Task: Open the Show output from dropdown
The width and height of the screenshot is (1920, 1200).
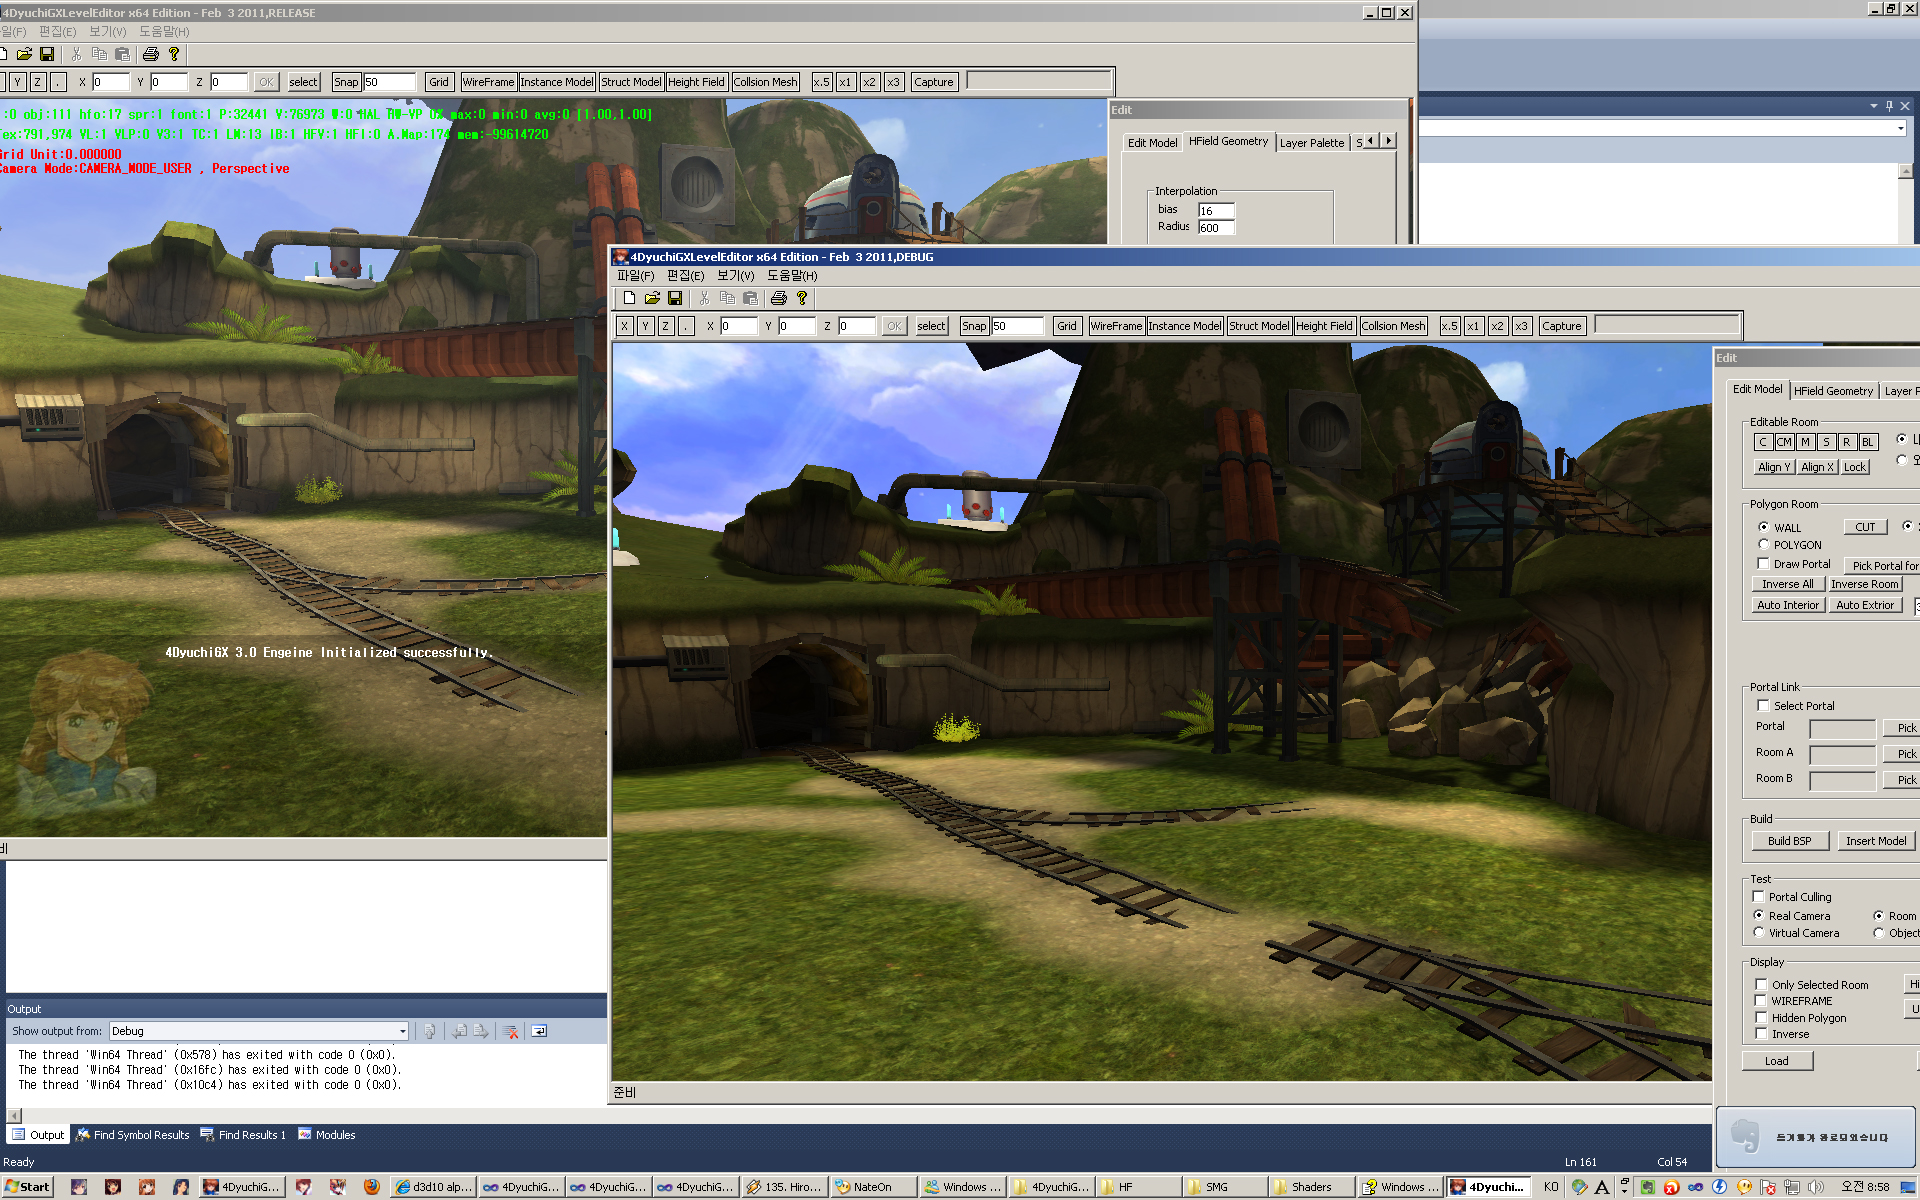Action: [x=402, y=1031]
